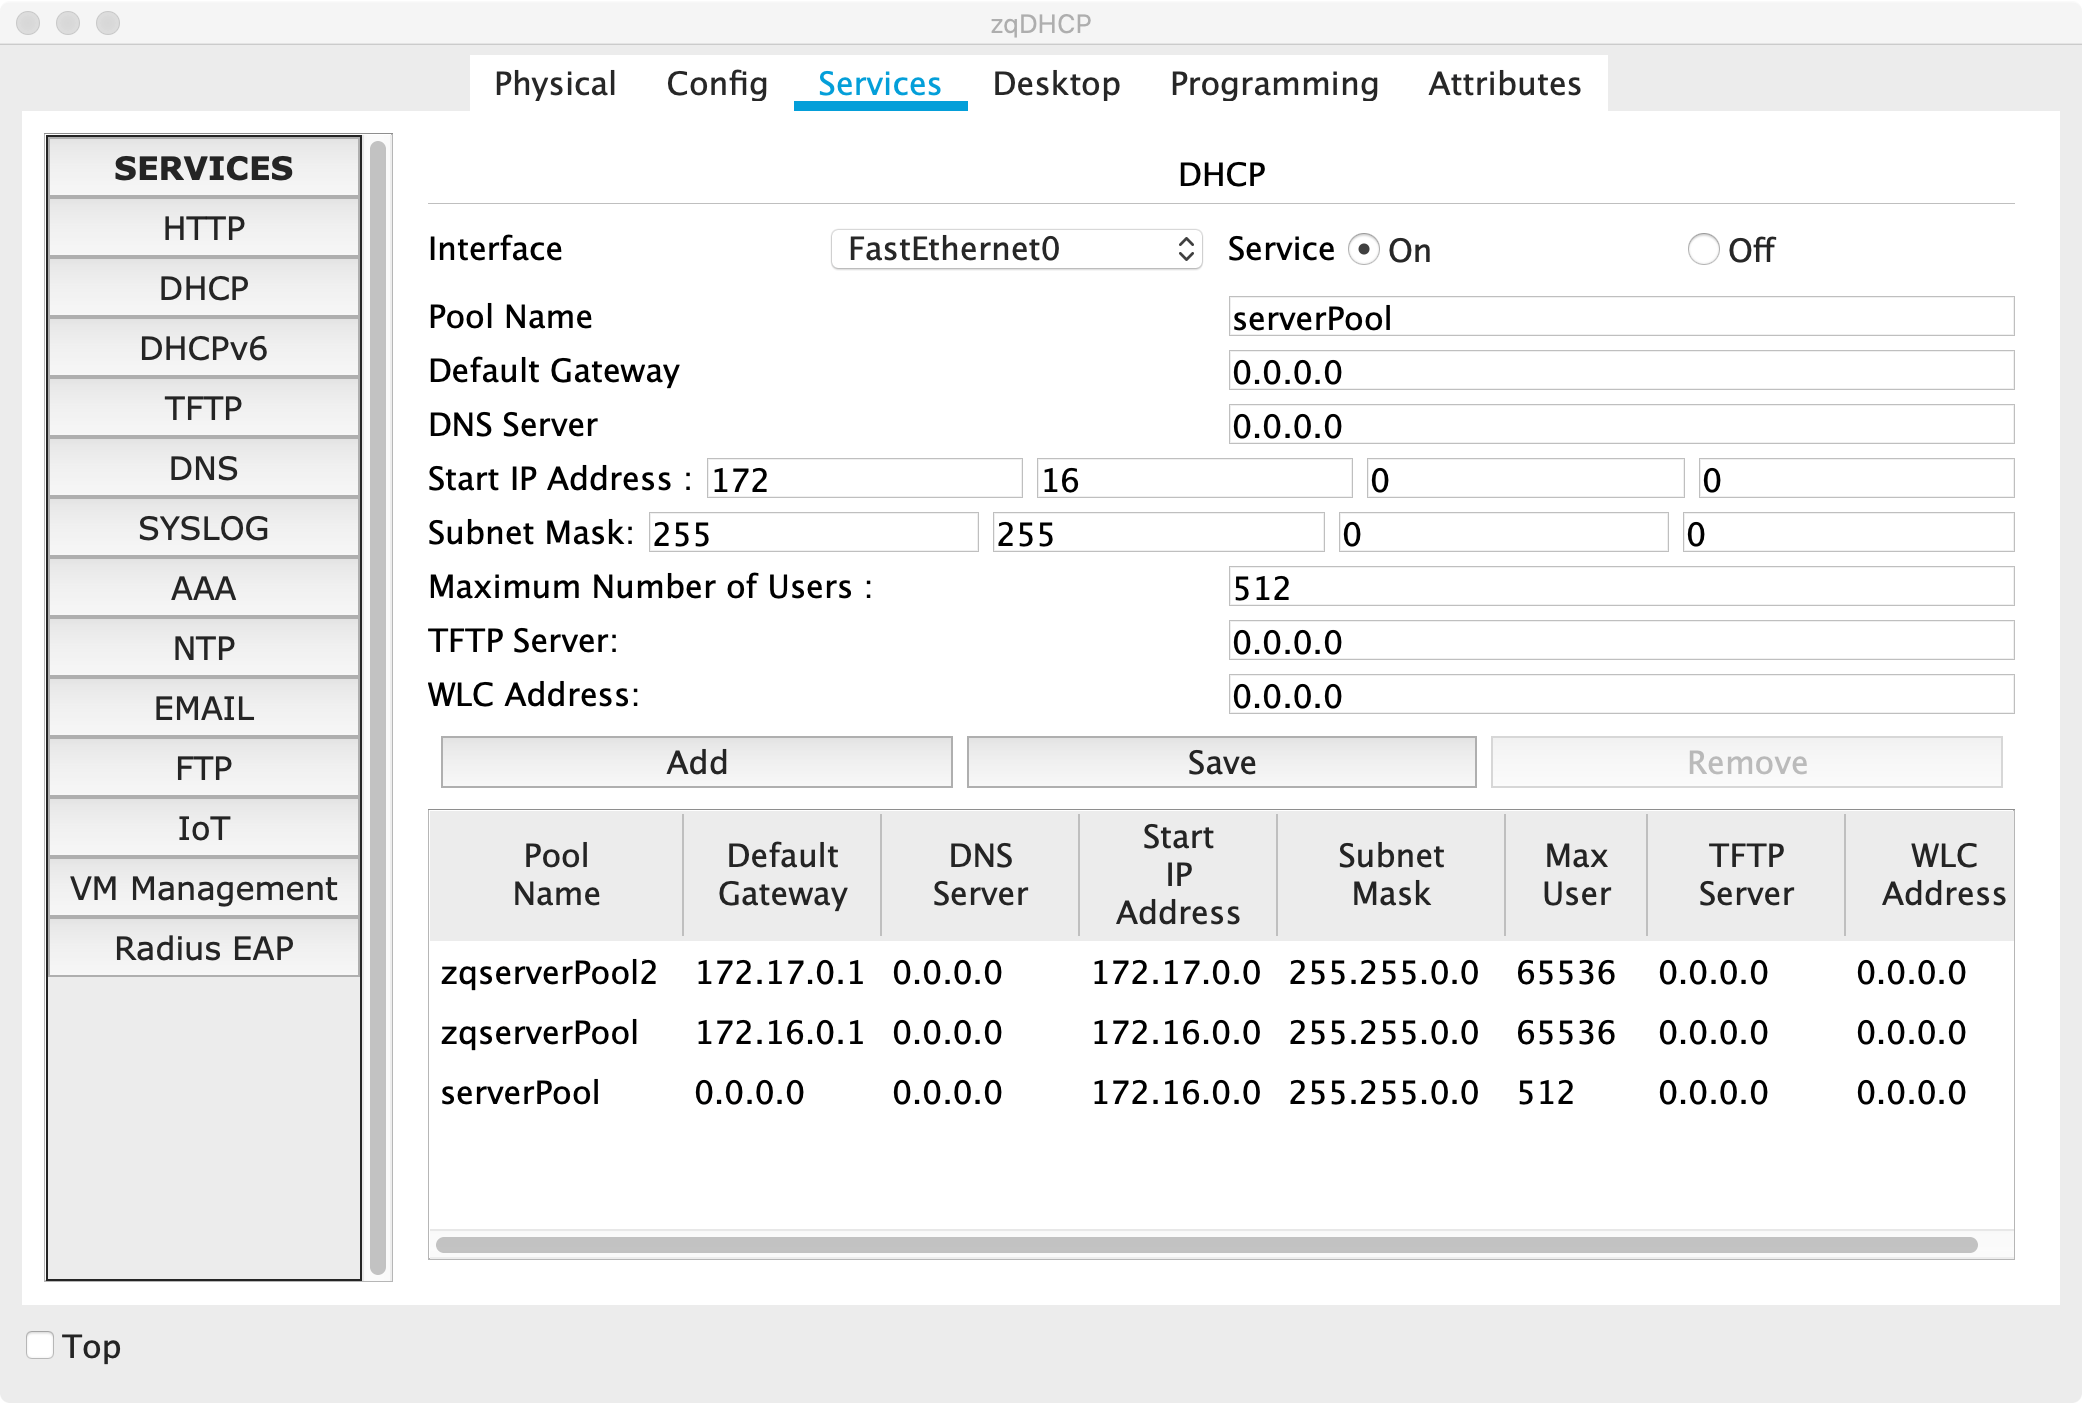Image resolution: width=2082 pixels, height=1403 pixels.
Task: Open the TFTP service panel
Action: tap(203, 408)
